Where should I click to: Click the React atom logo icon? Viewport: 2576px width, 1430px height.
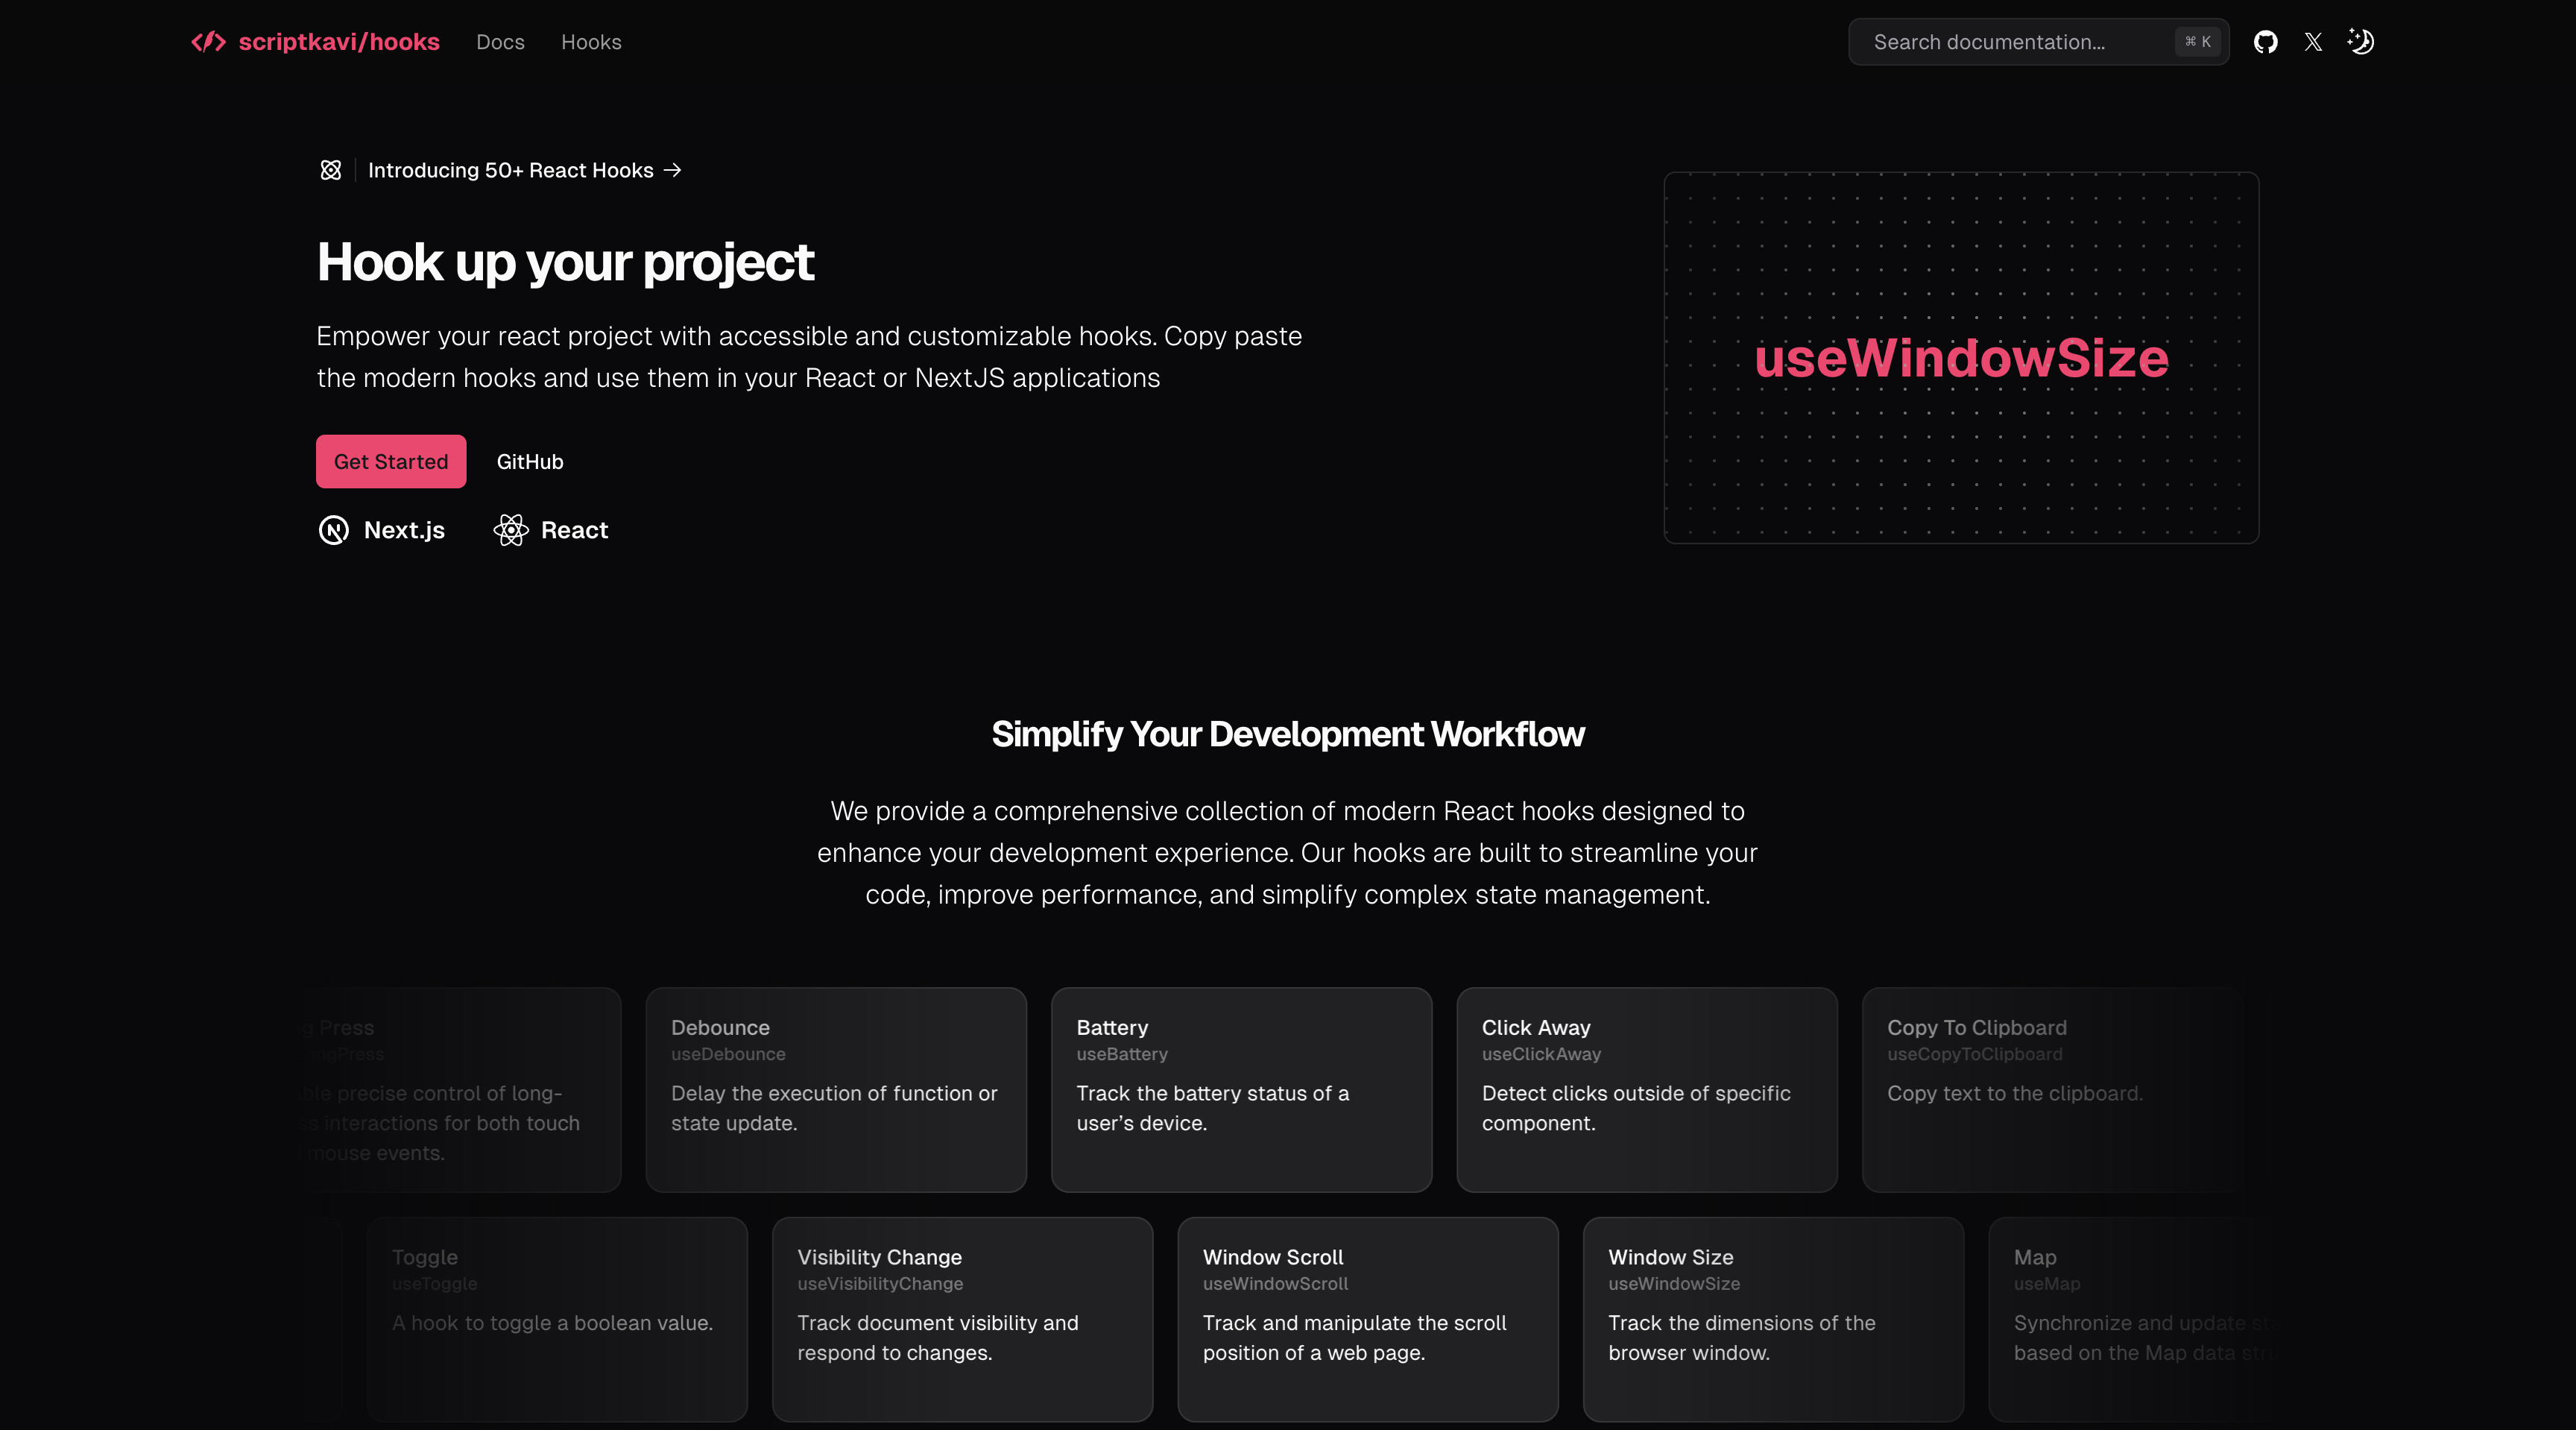coord(510,530)
